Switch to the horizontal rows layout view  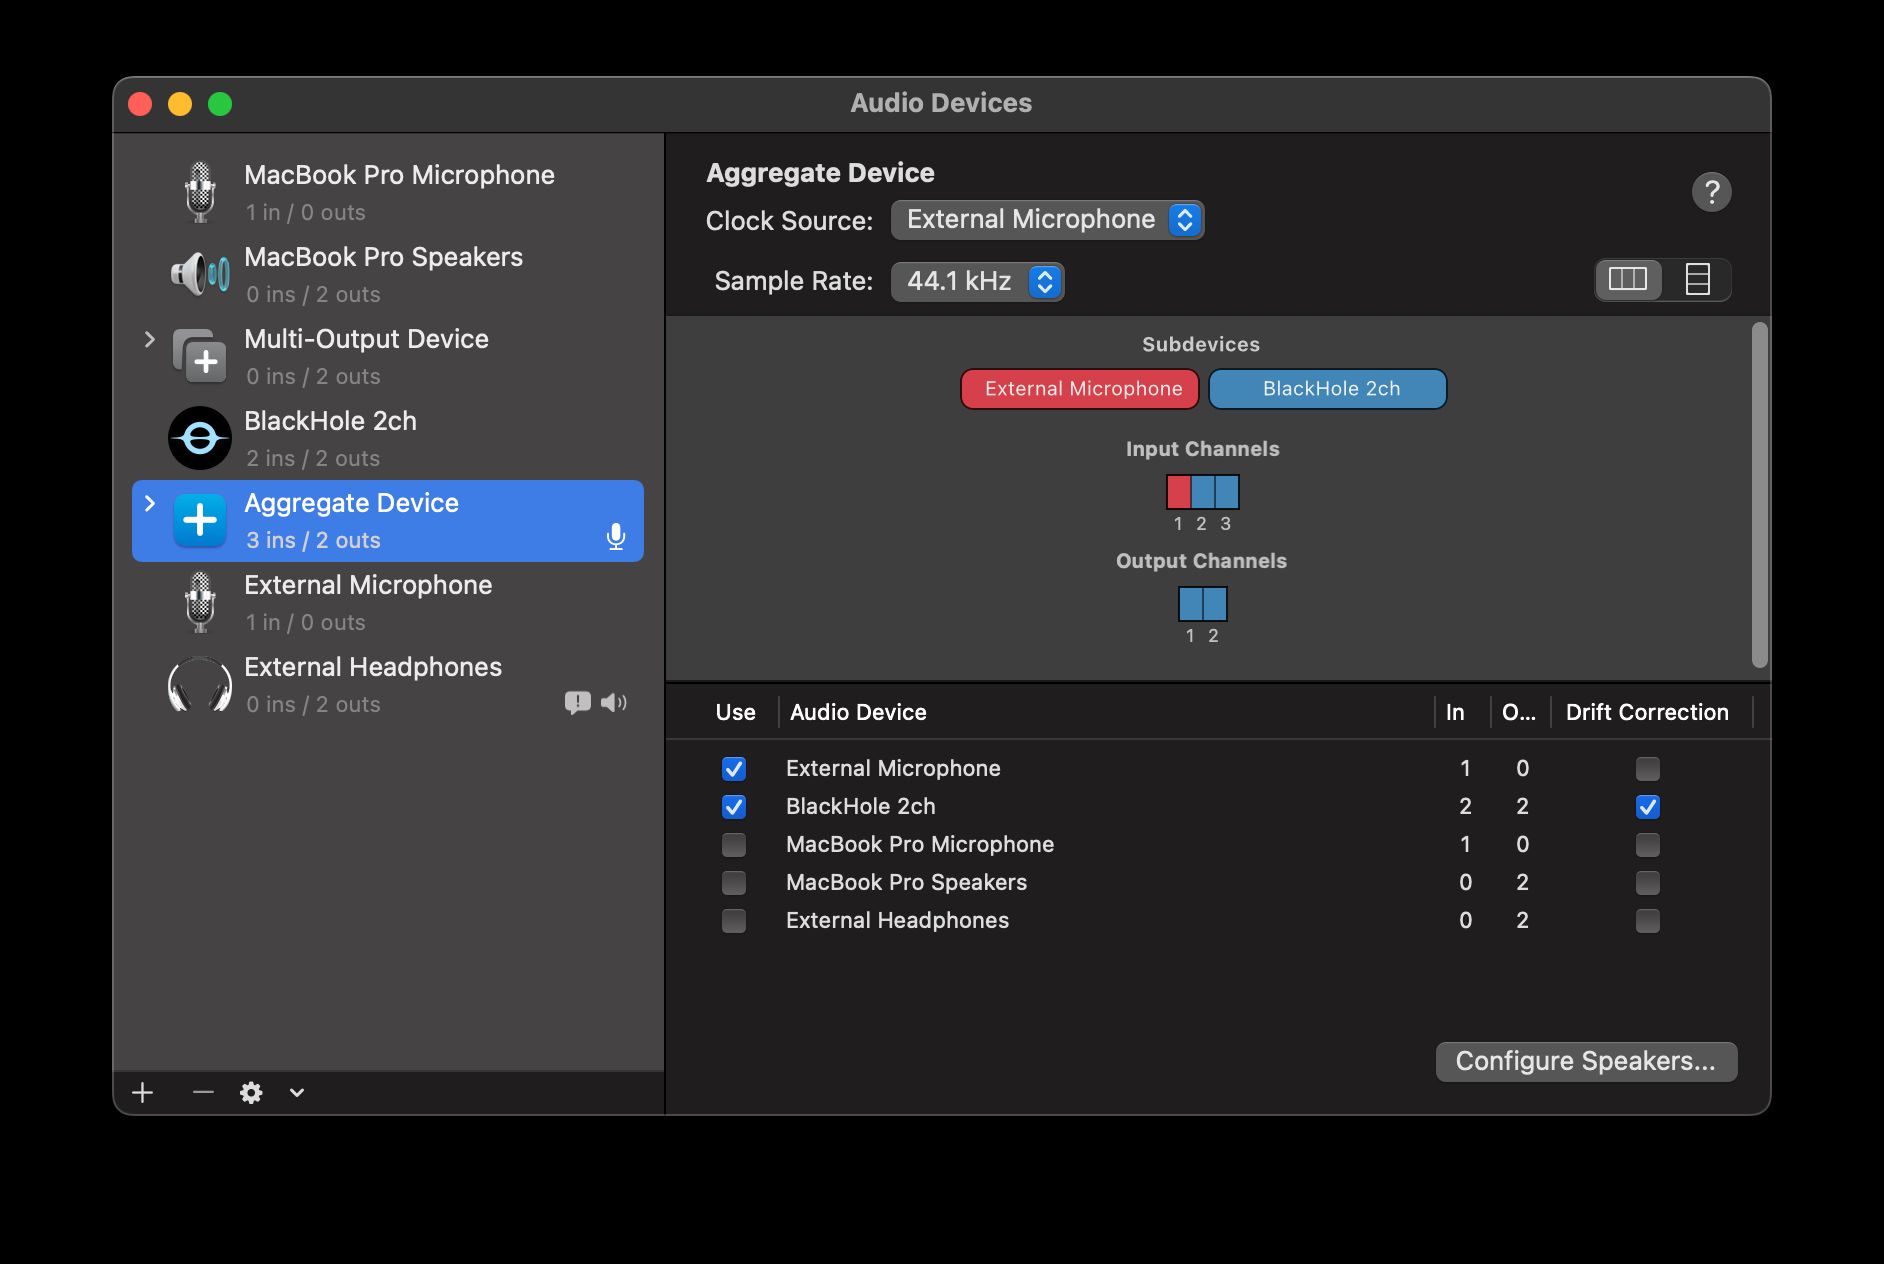pyautogui.click(x=1697, y=279)
